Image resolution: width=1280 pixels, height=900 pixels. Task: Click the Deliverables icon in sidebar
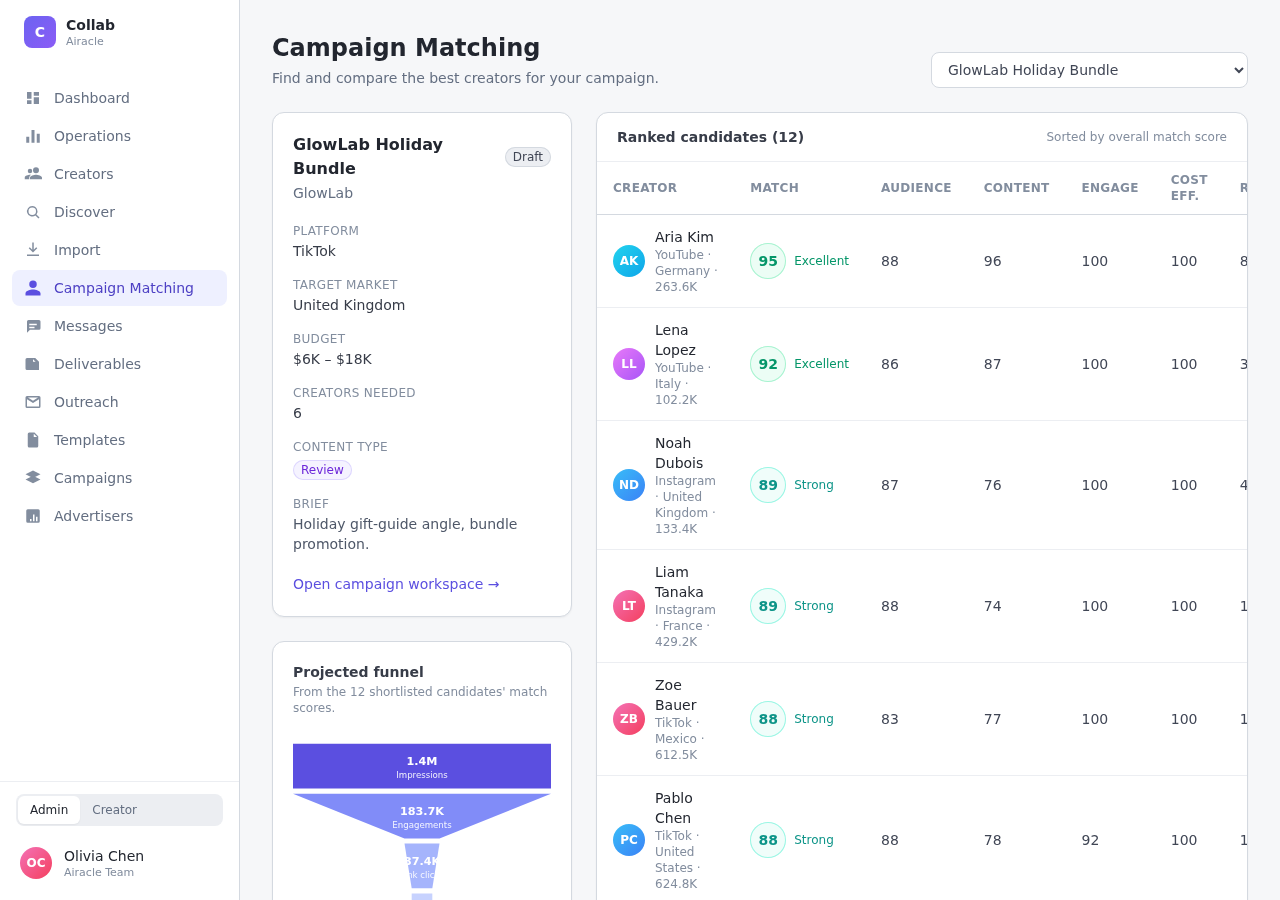pyautogui.click(x=33, y=364)
